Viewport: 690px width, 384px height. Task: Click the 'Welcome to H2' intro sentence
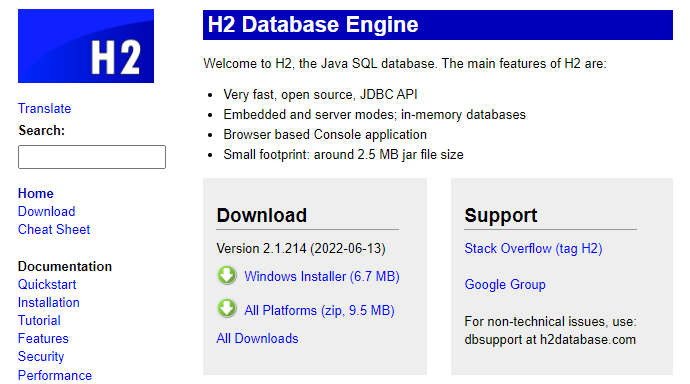point(405,64)
